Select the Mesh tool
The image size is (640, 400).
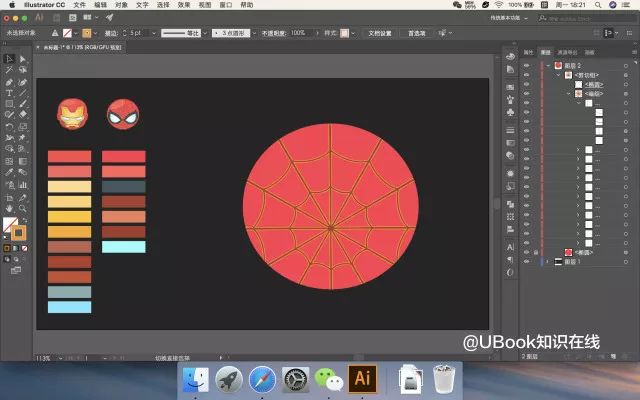point(9,161)
